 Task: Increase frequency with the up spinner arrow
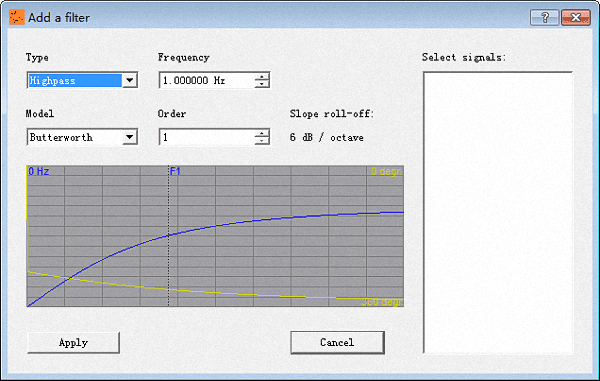(262, 77)
